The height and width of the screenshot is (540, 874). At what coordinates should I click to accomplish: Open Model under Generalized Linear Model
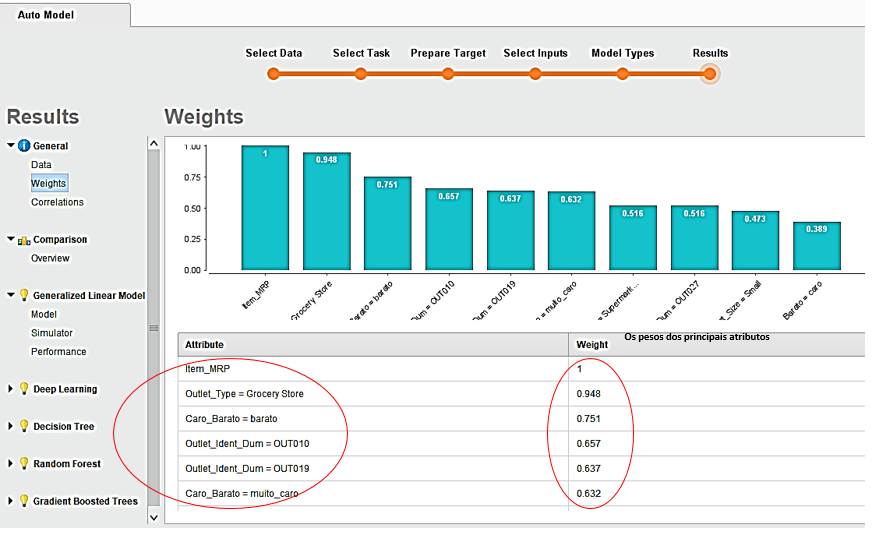pos(44,314)
